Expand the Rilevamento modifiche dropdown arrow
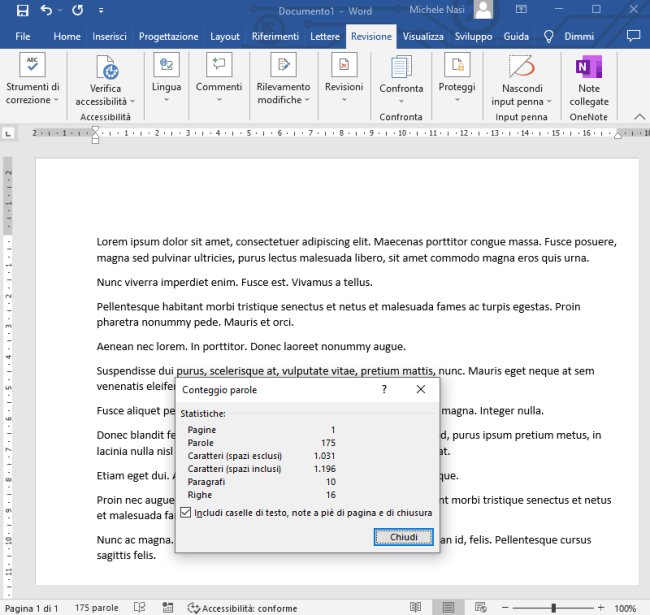Viewport: 650px width, 615px height. [x=307, y=99]
